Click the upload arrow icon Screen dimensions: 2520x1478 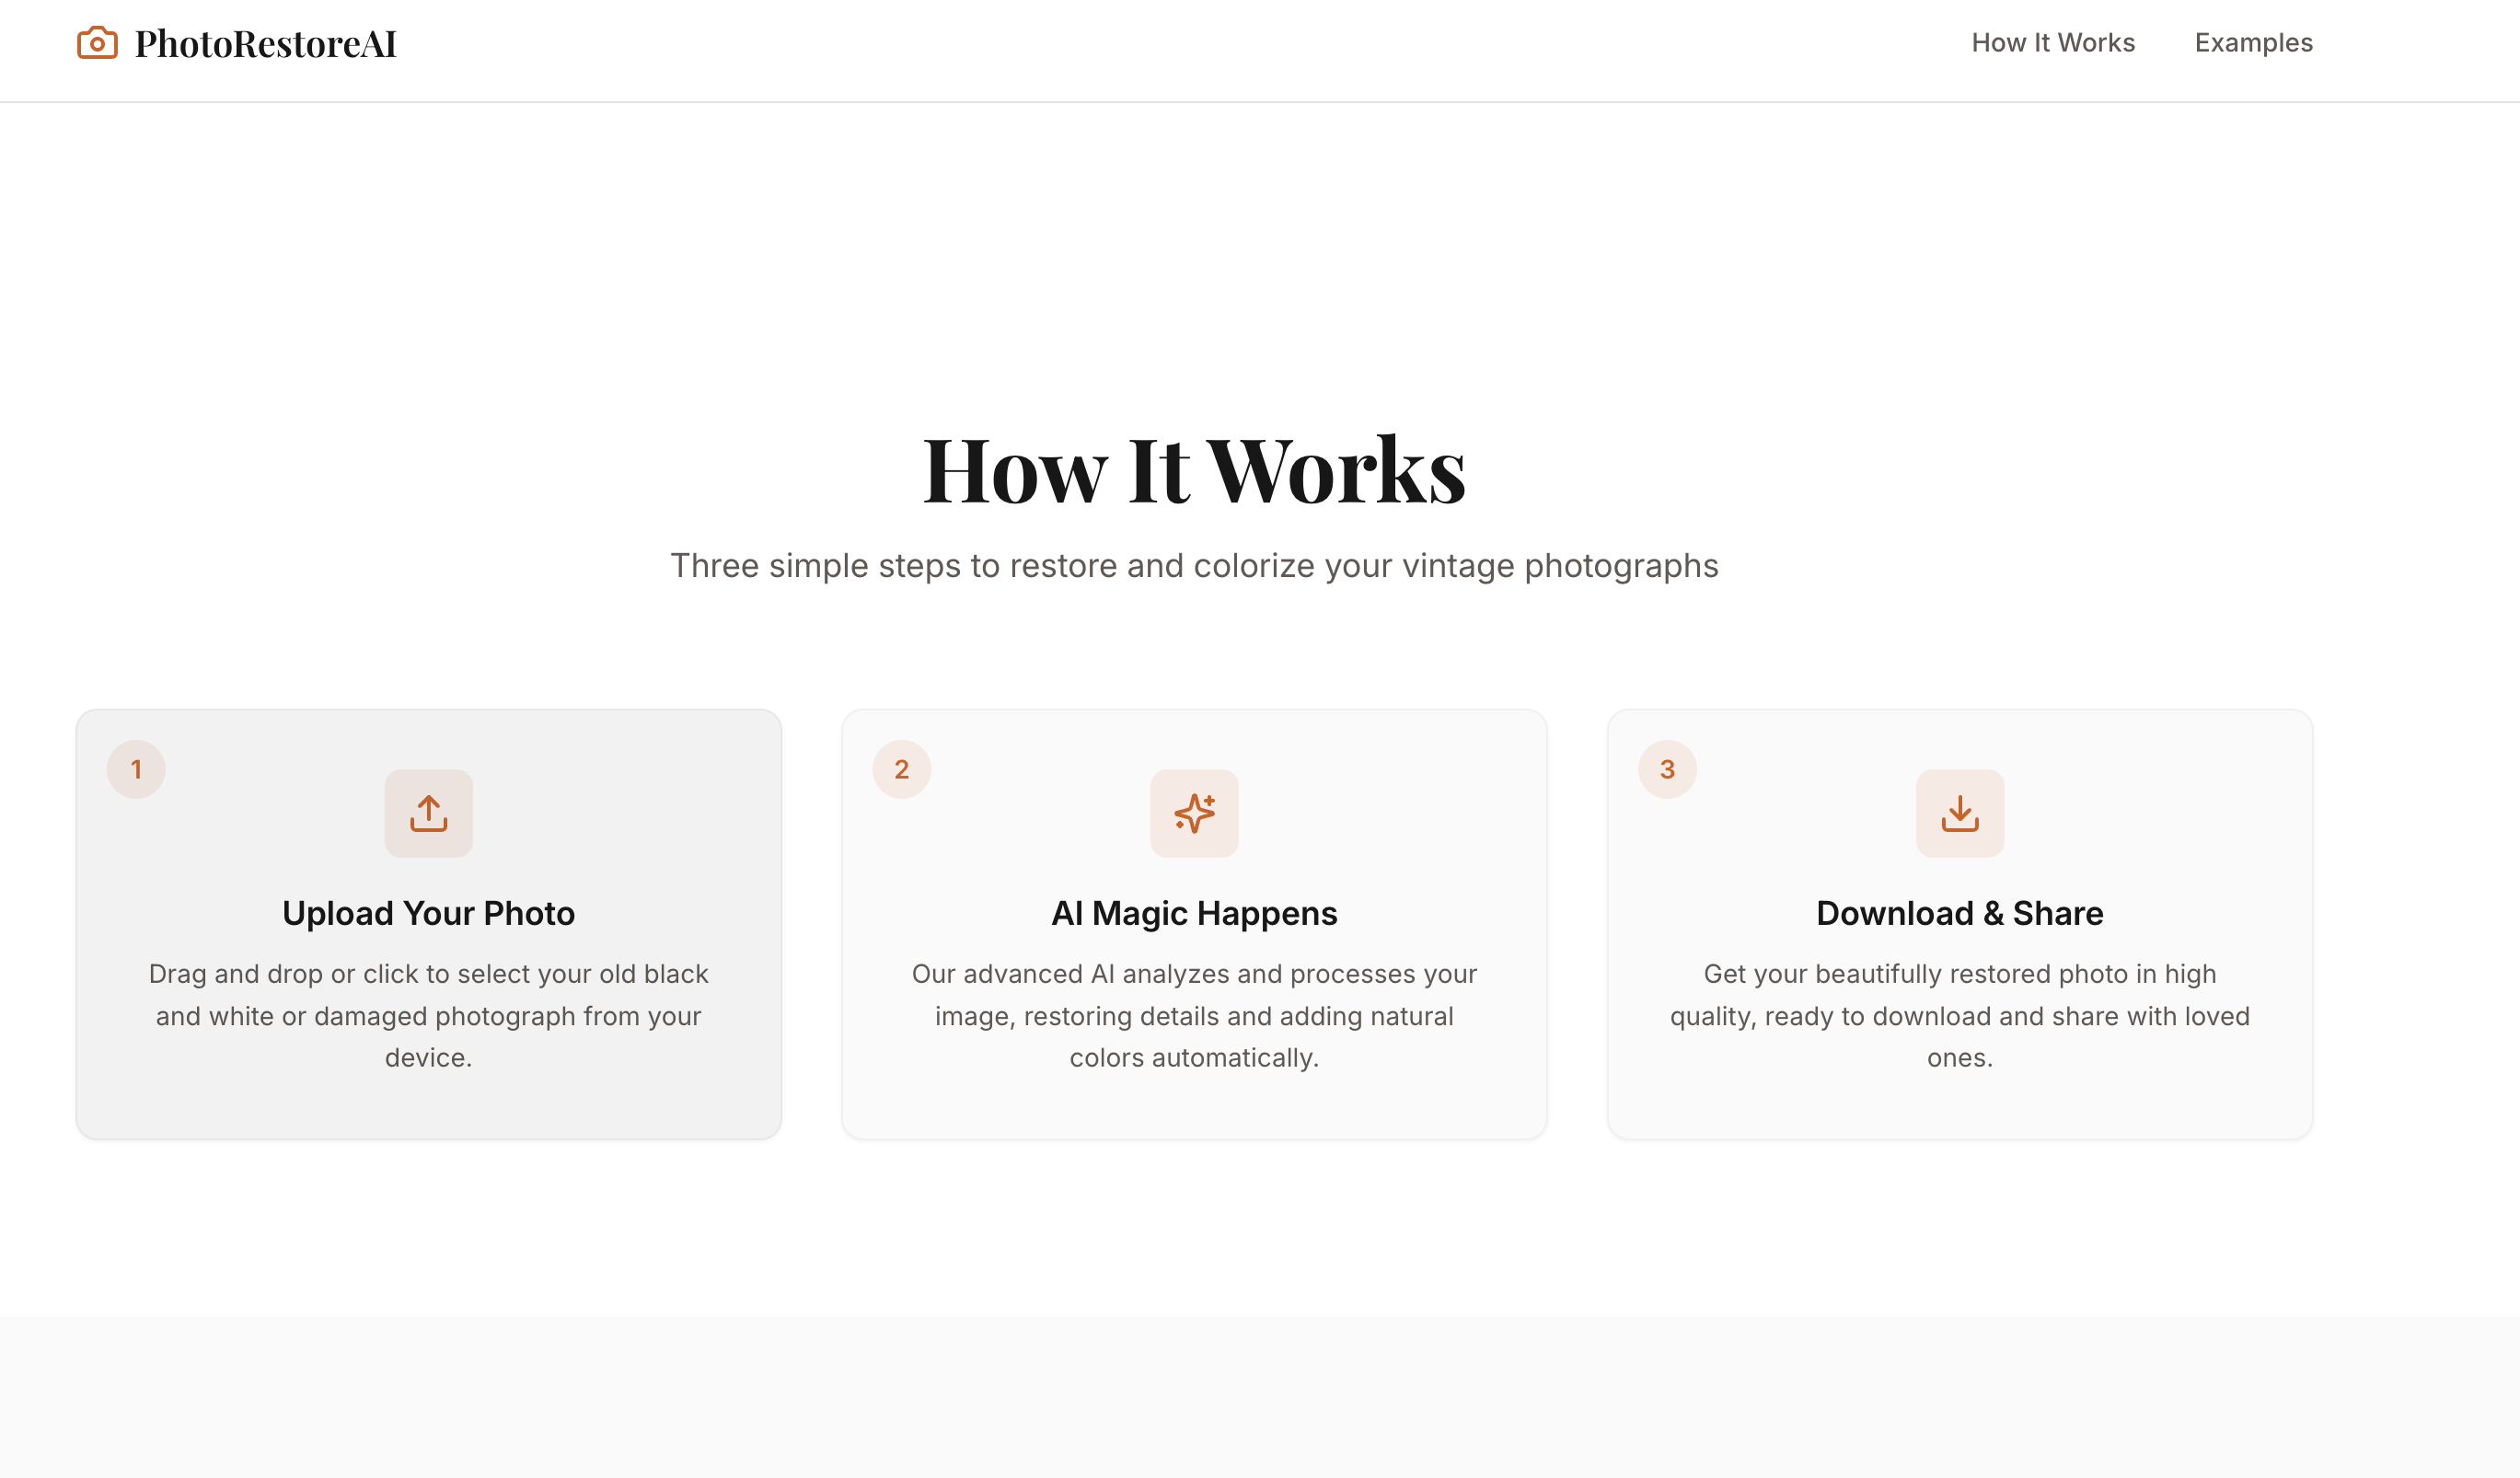tap(428, 813)
